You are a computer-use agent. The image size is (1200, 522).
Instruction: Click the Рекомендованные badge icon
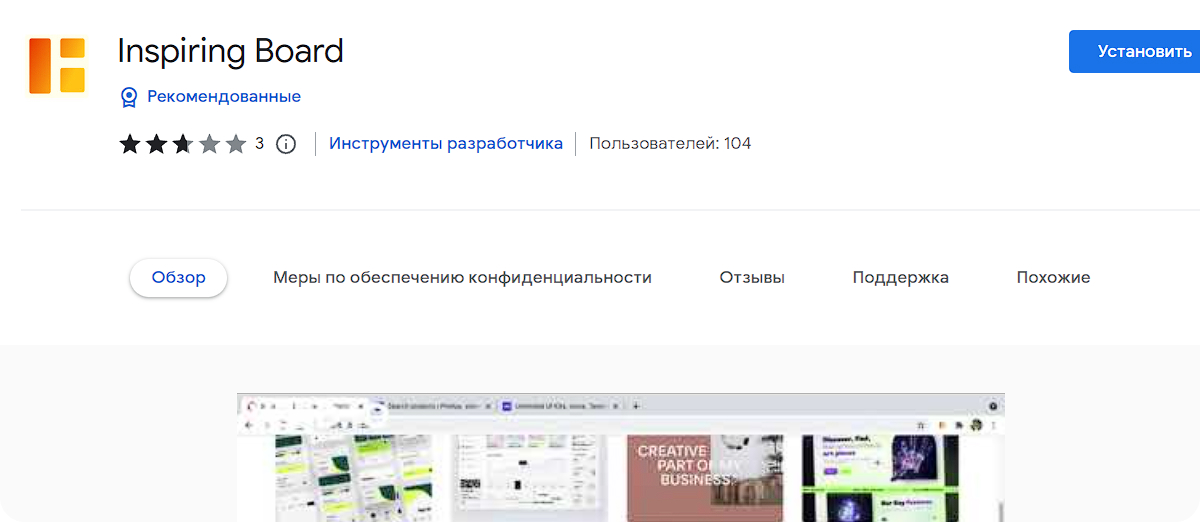(129, 97)
